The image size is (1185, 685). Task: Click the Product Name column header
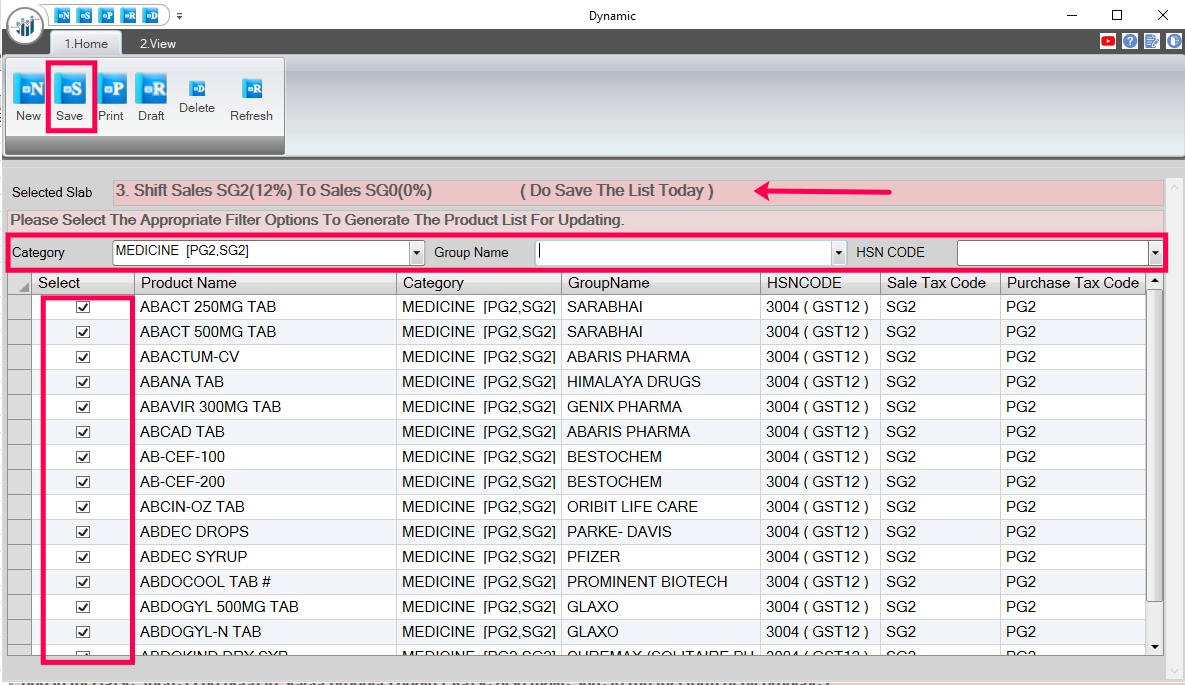coord(265,283)
